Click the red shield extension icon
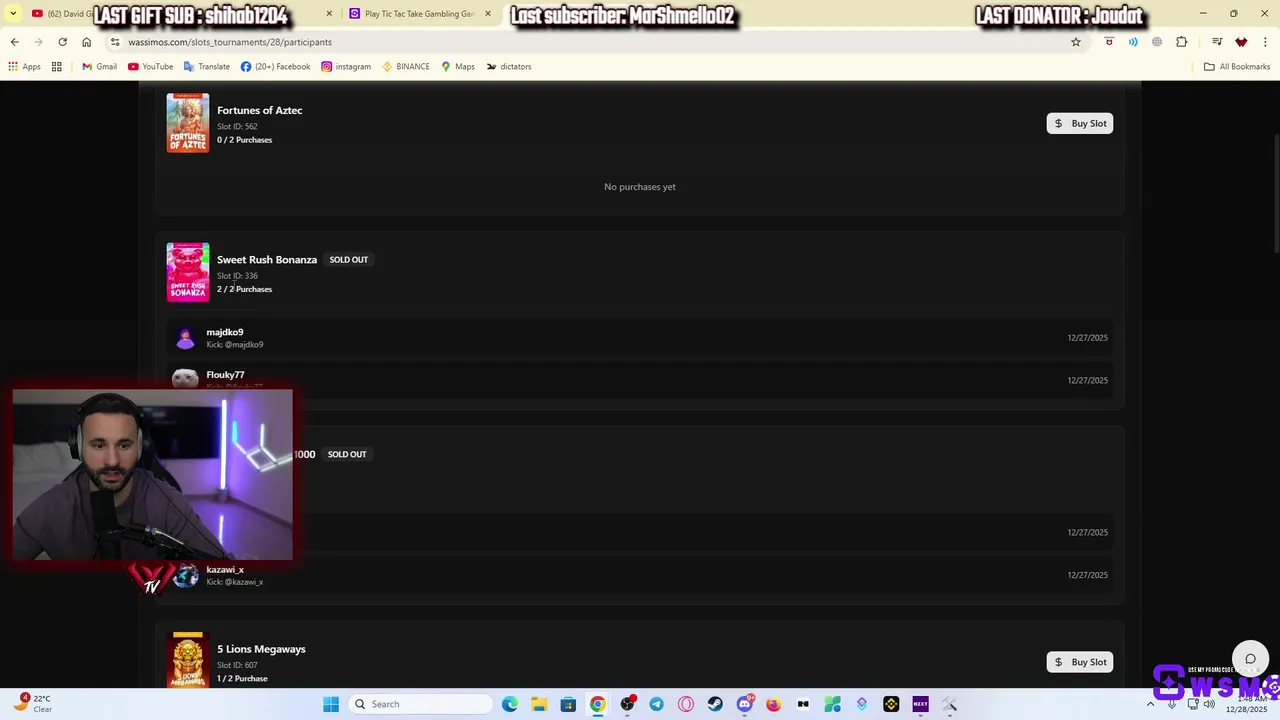The image size is (1280, 720). click(1109, 42)
